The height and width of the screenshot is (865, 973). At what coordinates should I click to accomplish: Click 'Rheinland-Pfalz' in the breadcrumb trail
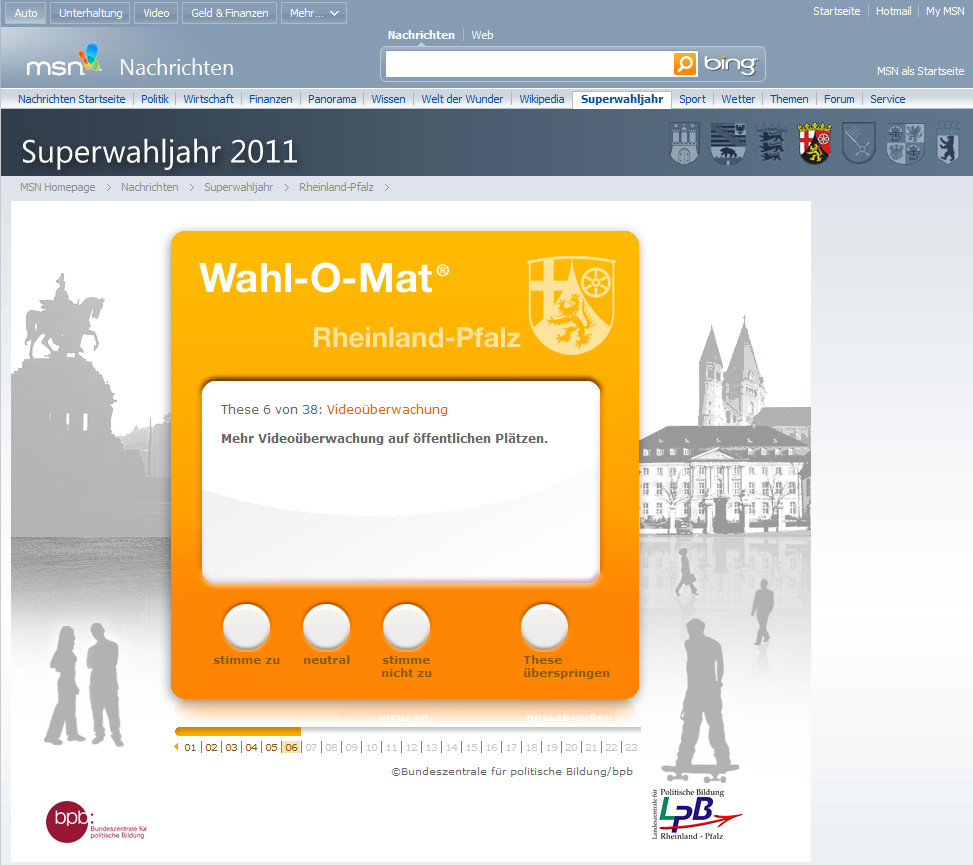(336, 187)
